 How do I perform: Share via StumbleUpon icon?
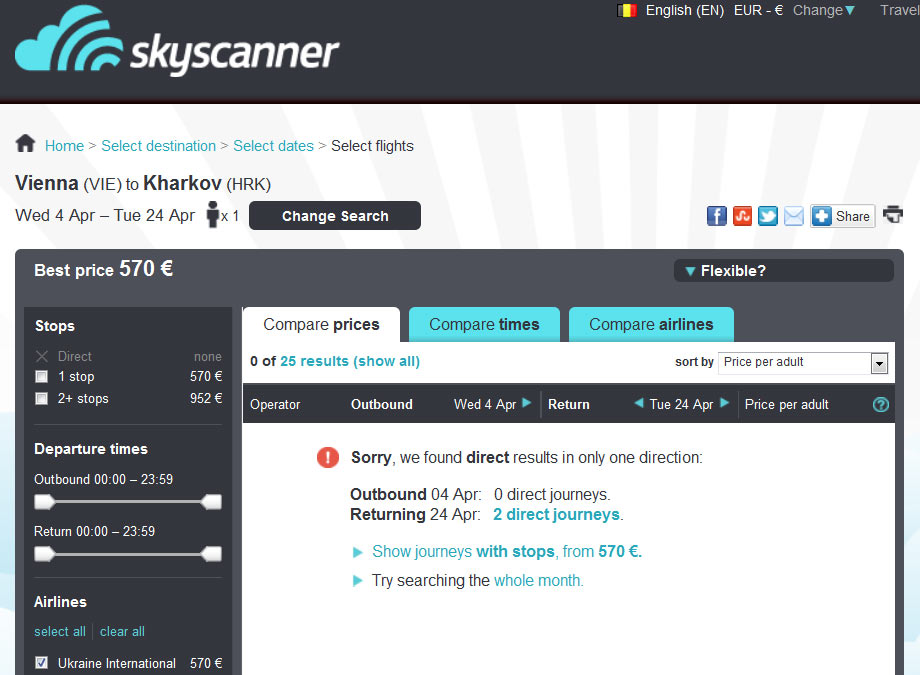[742, 216]
